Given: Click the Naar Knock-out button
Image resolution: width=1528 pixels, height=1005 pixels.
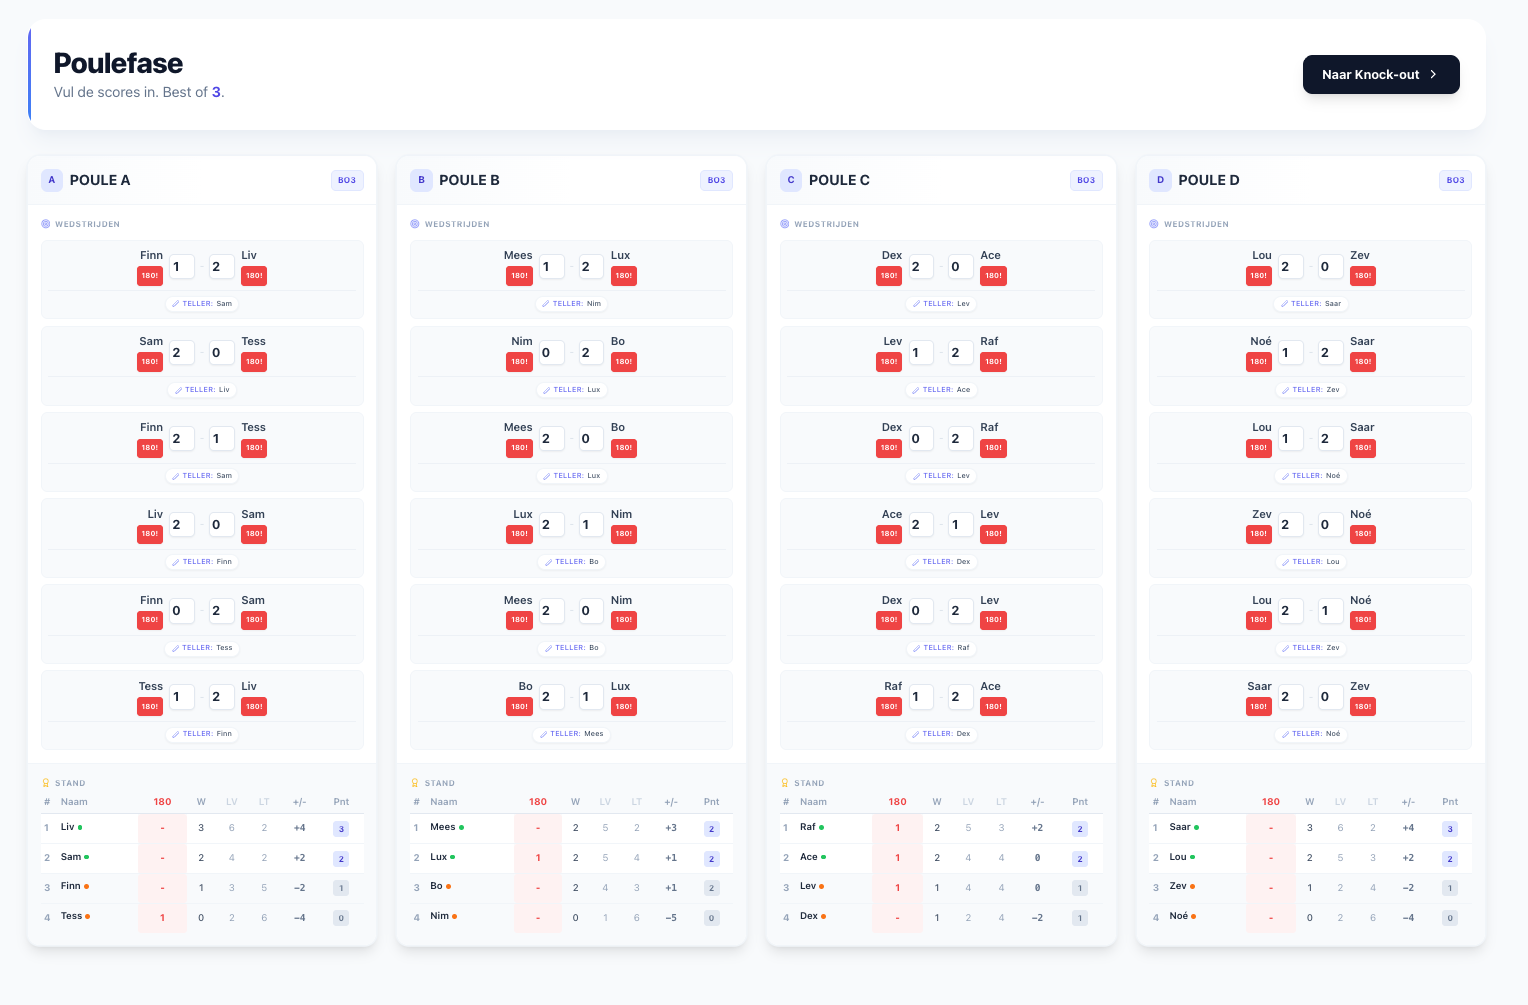Looking at the screenshot, I should click(x=1381, y=75).
